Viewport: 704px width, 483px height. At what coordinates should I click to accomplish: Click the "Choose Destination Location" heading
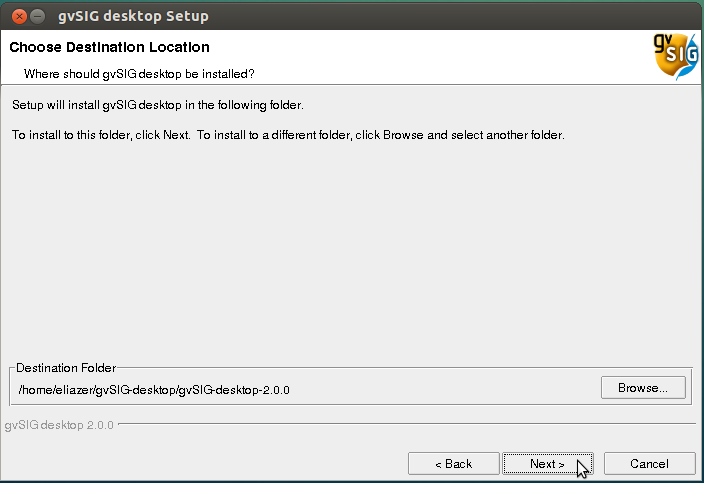[109, 47]
